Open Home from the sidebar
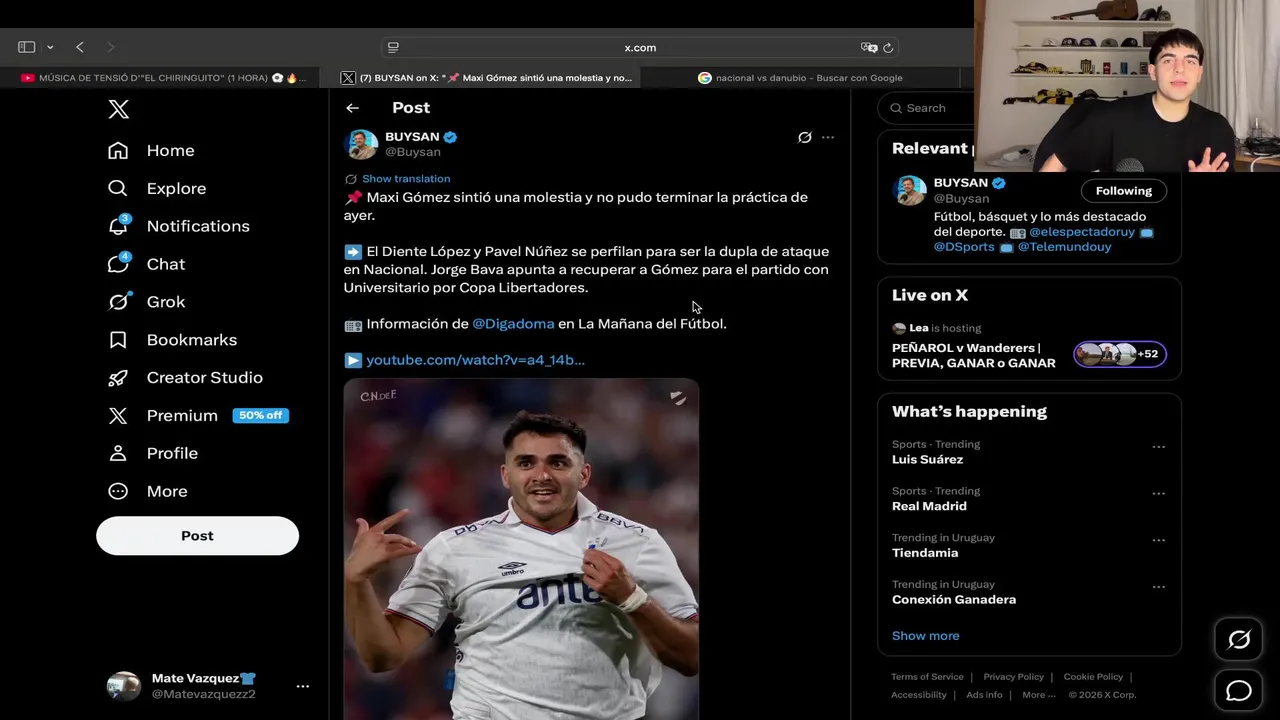 click(x=151, y=150)
